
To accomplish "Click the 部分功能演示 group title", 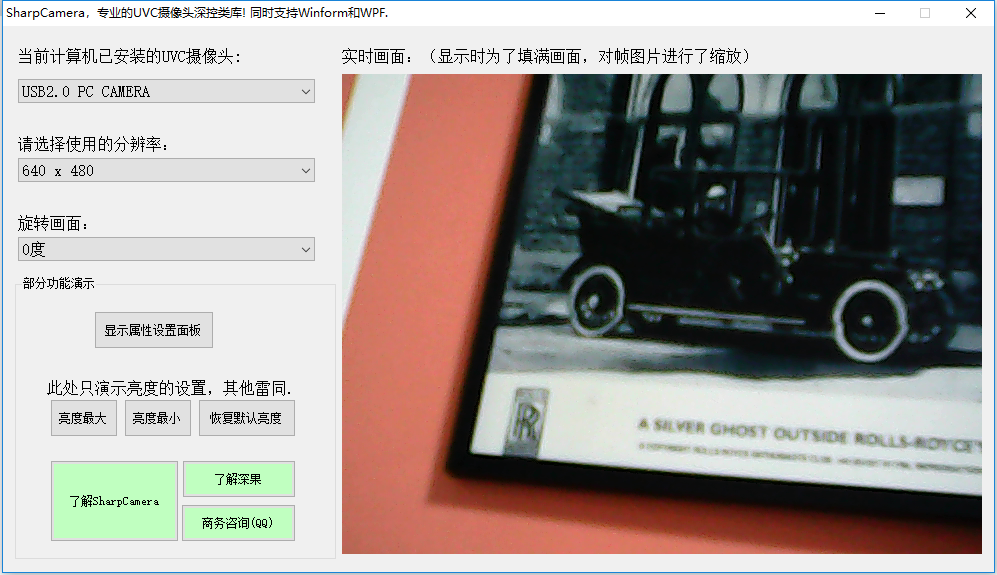I will (58, 284).
